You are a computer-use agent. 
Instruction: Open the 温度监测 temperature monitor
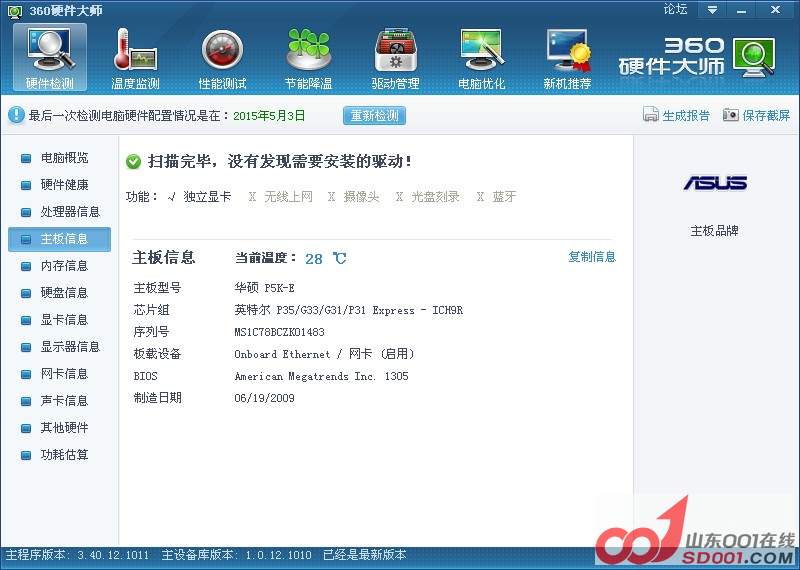pos(136,58)
